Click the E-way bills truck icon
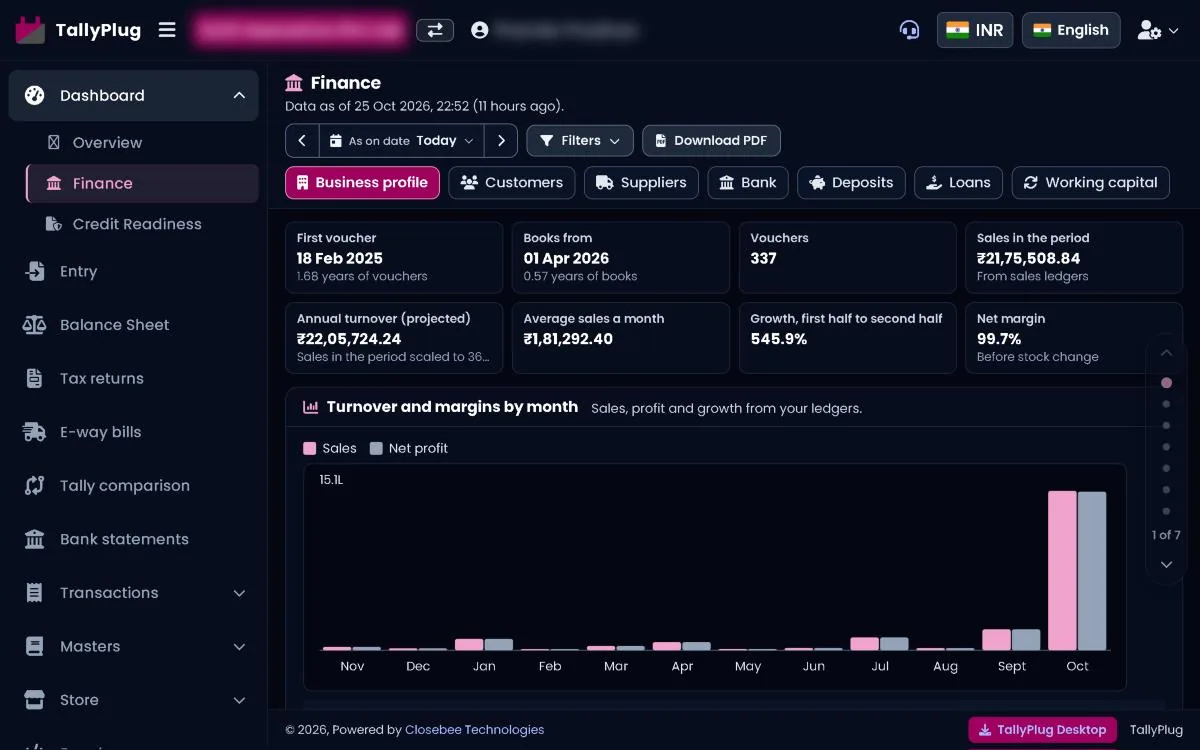 coord(35,432)
